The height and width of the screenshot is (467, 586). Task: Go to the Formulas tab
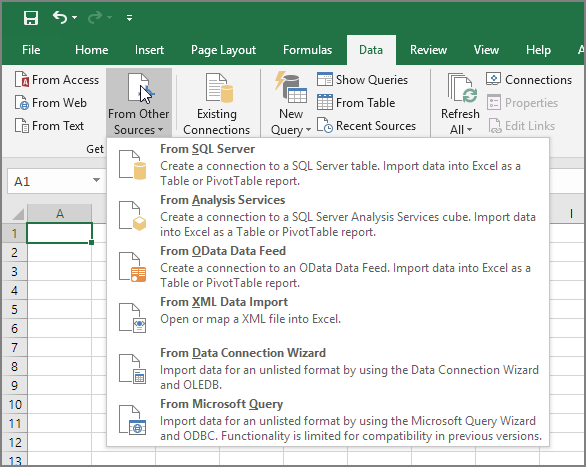pyautogui.click(x=307, y=50)
